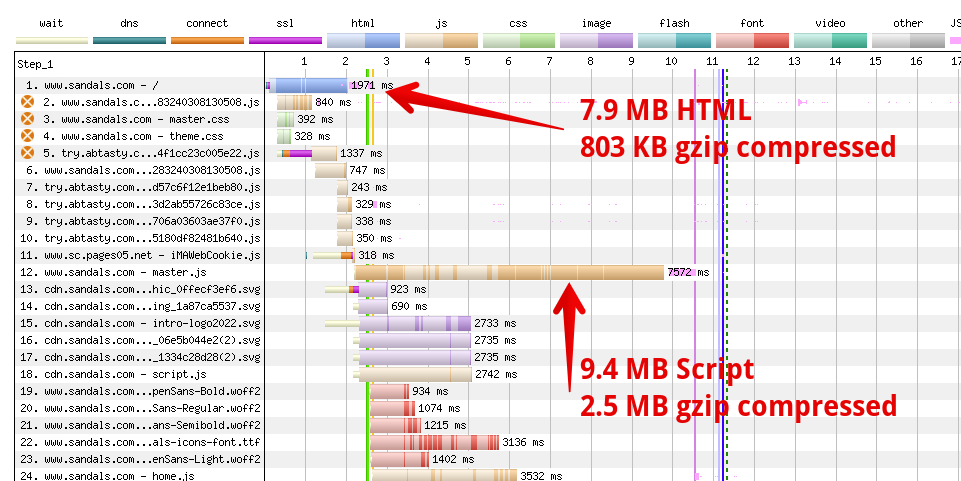Screen dimensions: 961x481
Task: Select the dns legend color bar
Action: tap(129, 40)
